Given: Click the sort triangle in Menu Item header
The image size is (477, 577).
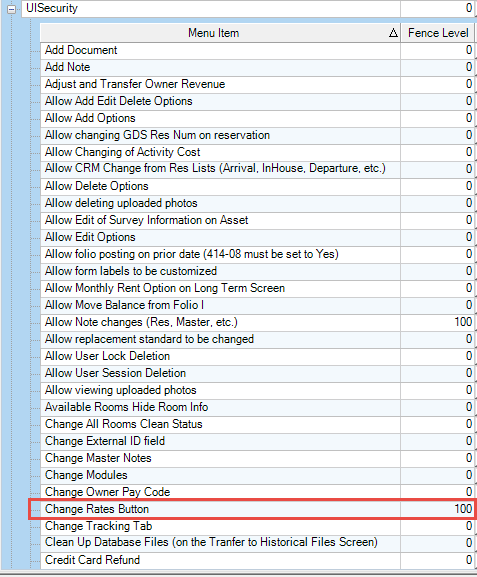Looking at the screenshot, I should [393, 33].
